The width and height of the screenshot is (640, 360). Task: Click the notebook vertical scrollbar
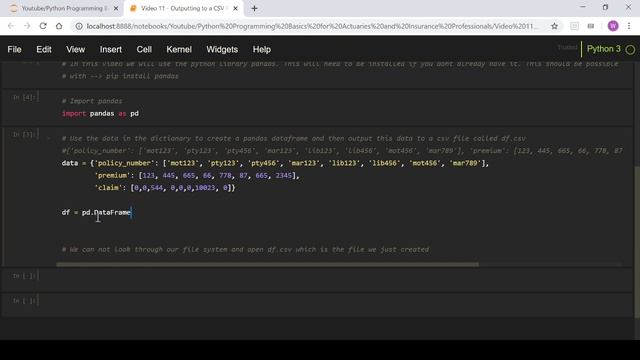pyautogui.click(x=637, y=242)
